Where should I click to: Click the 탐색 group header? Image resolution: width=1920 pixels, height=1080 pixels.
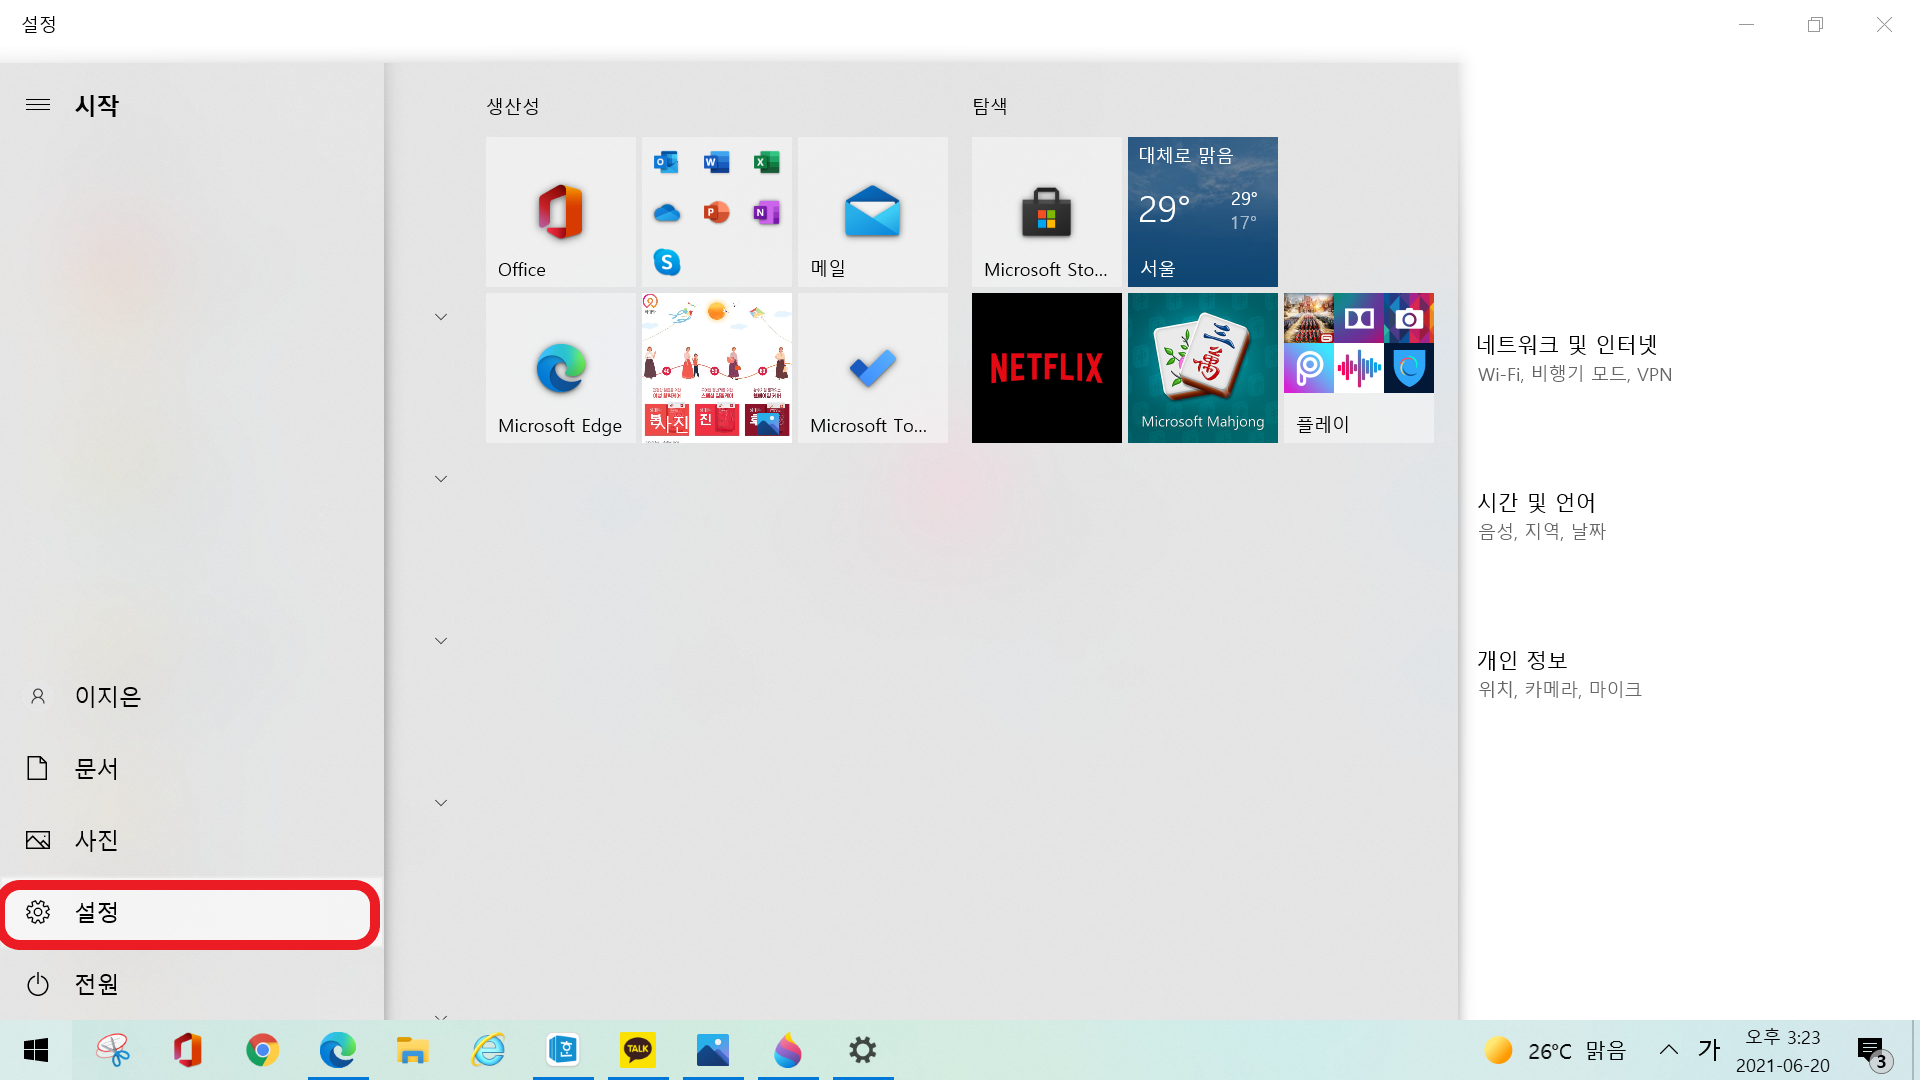pyautogui.click(x=990, y=106)
